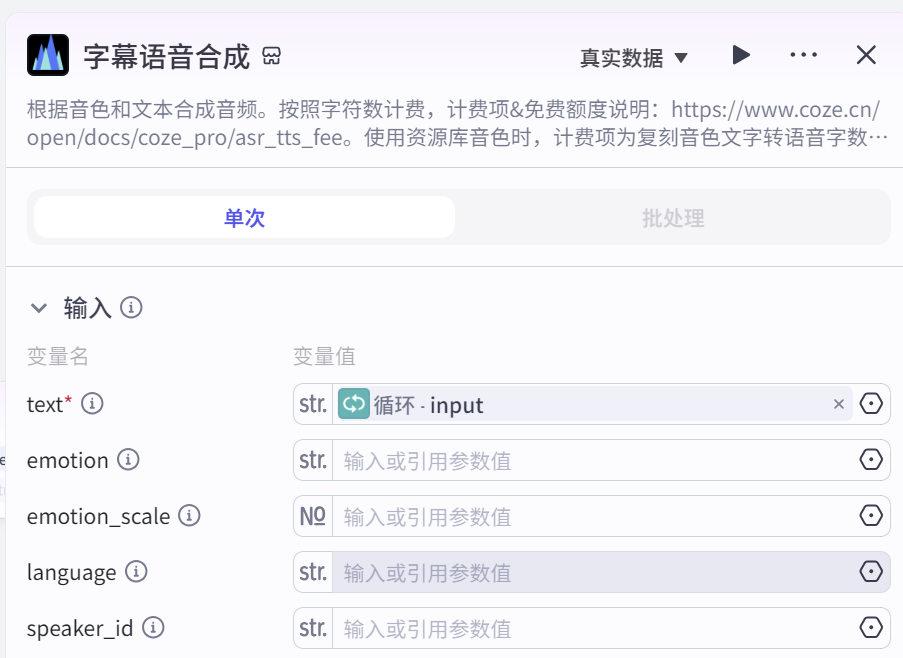Show info for the emotion_scale parameter

(x=189, y=515)
